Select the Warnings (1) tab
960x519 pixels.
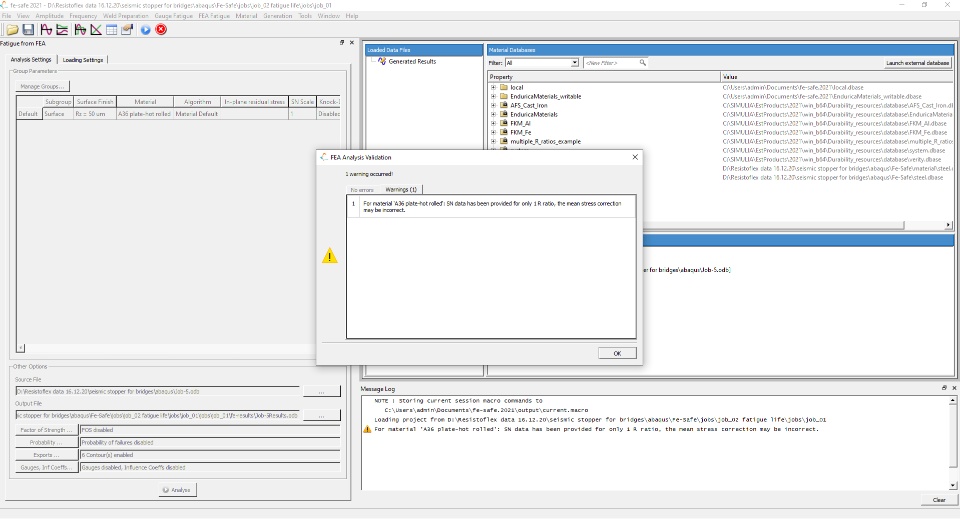tap(401, 189)
